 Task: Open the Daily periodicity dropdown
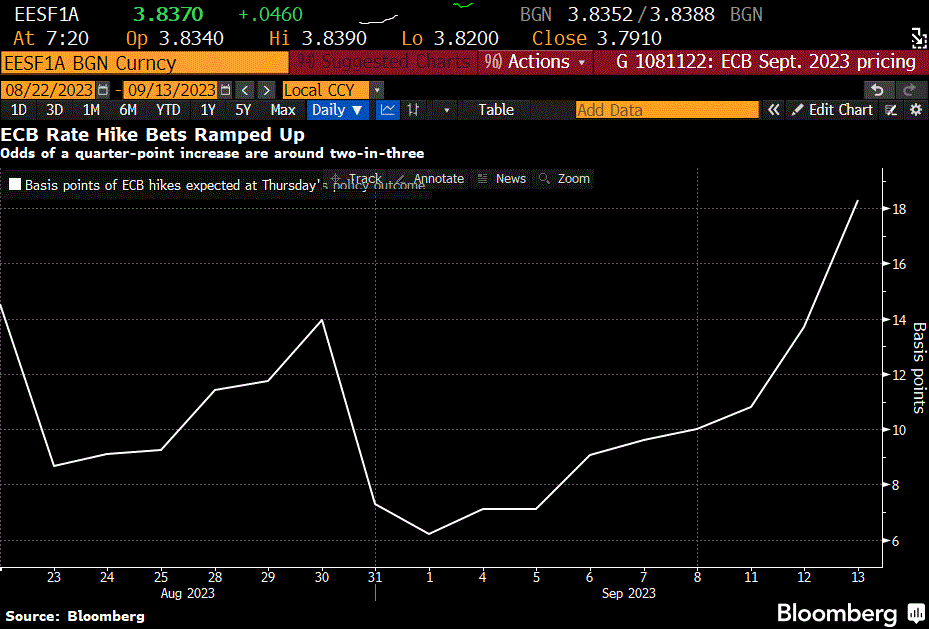337,110
